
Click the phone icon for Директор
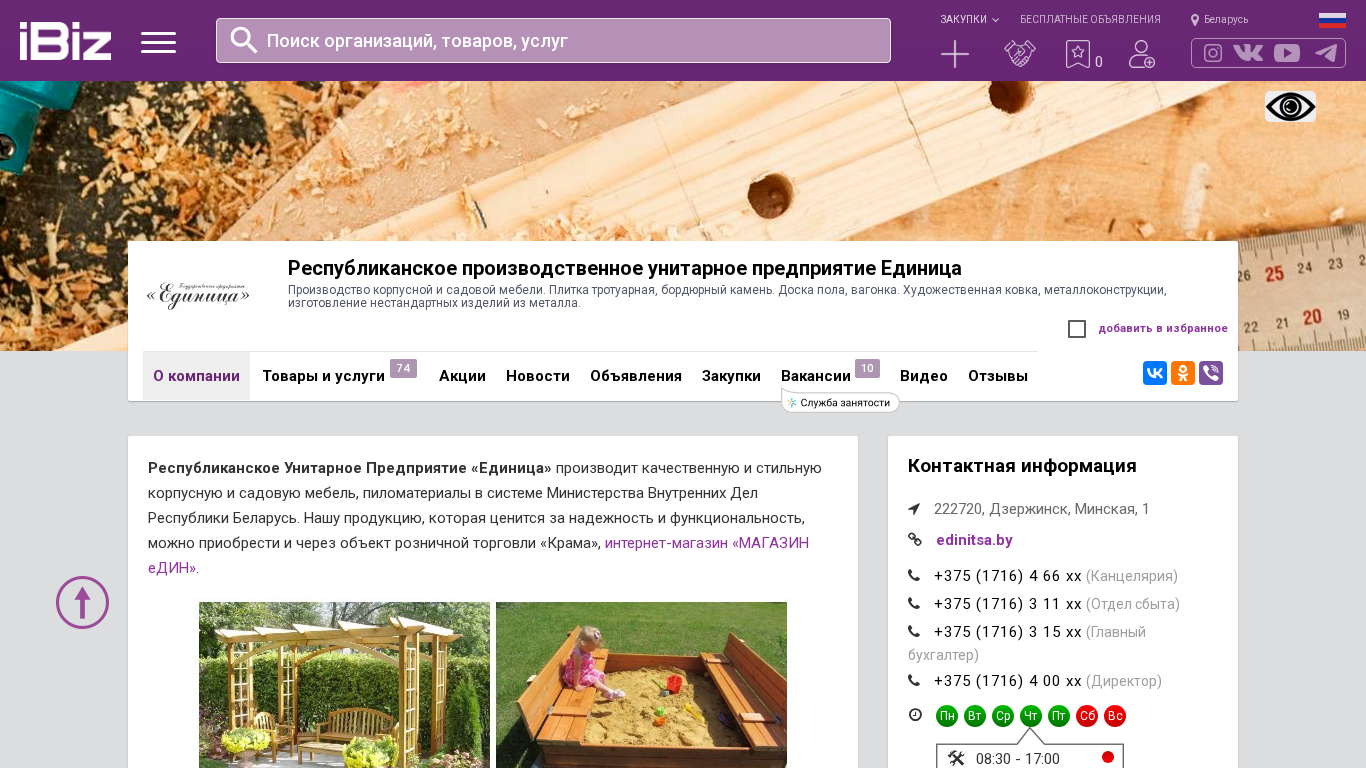click(914, 681)
